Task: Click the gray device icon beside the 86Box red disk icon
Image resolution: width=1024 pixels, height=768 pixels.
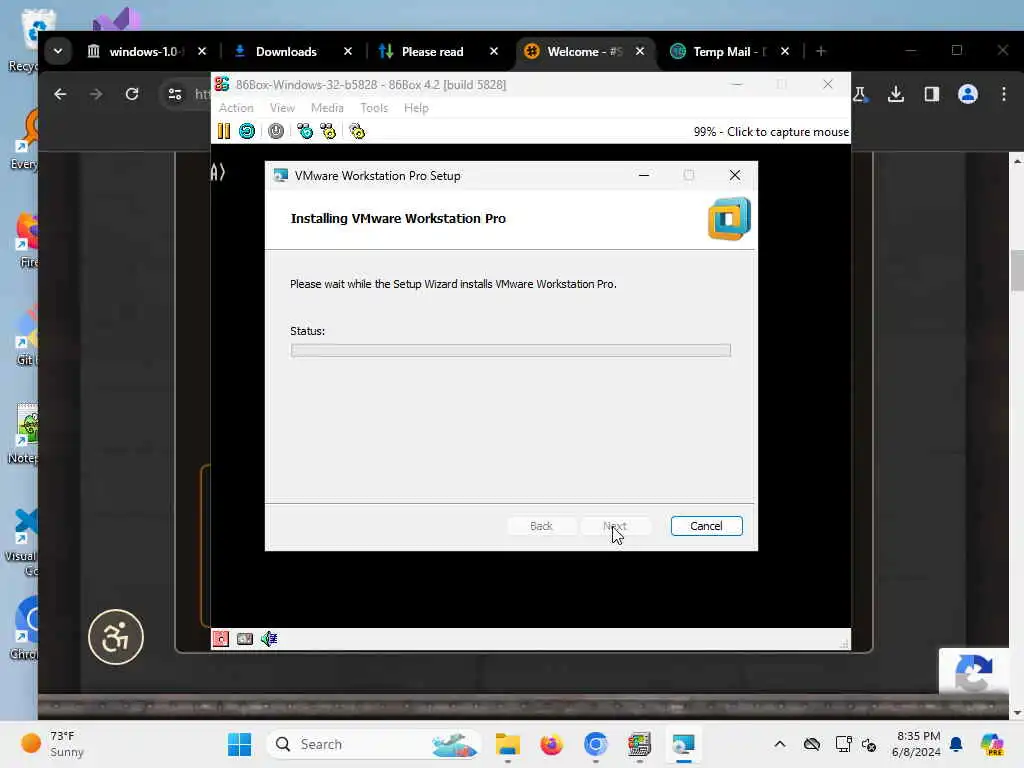Action: pos(245,639)
